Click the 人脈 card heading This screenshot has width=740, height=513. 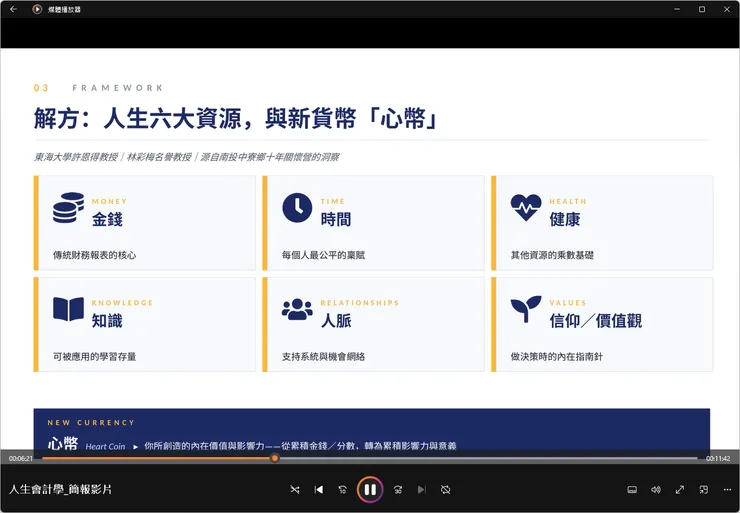pos(336,321)
